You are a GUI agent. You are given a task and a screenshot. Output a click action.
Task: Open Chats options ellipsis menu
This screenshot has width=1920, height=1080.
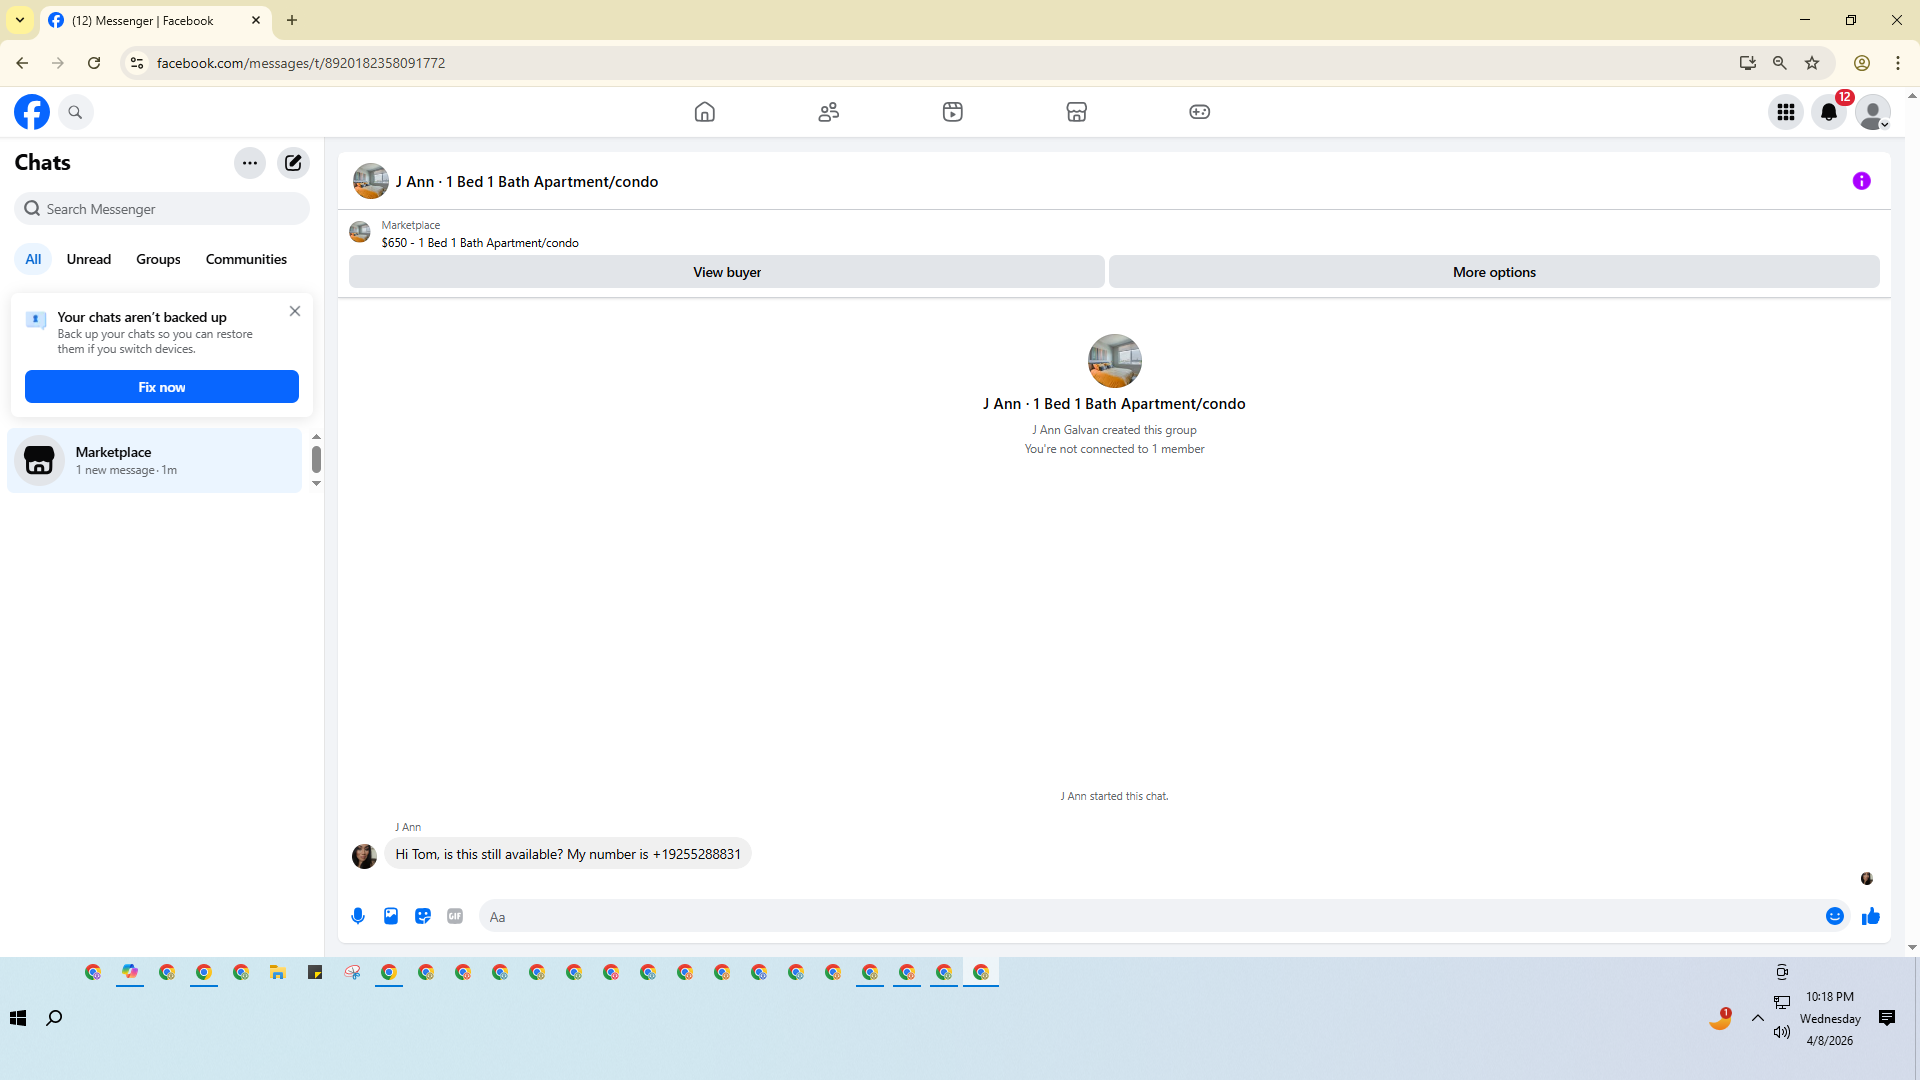(250, 162)
